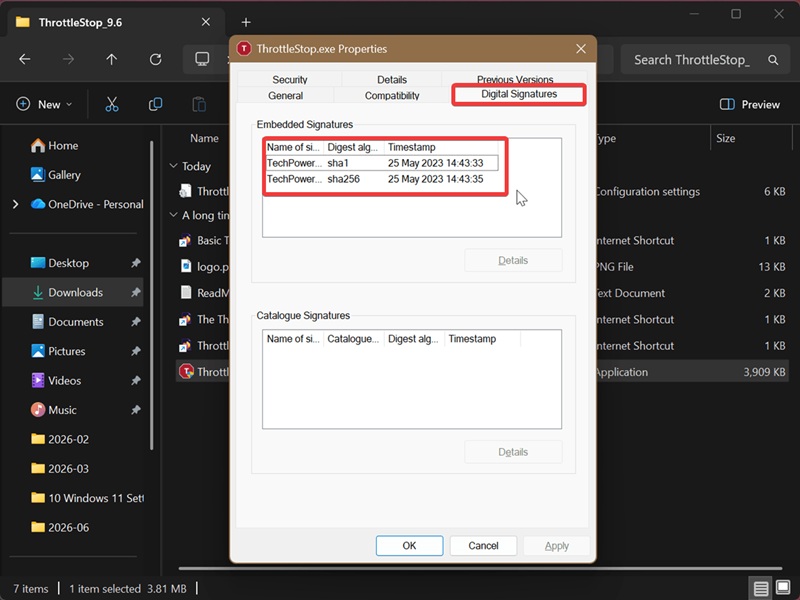Navigate back with the left arrow
Viewport: 800px width, 600px height.
click(24, 60)
